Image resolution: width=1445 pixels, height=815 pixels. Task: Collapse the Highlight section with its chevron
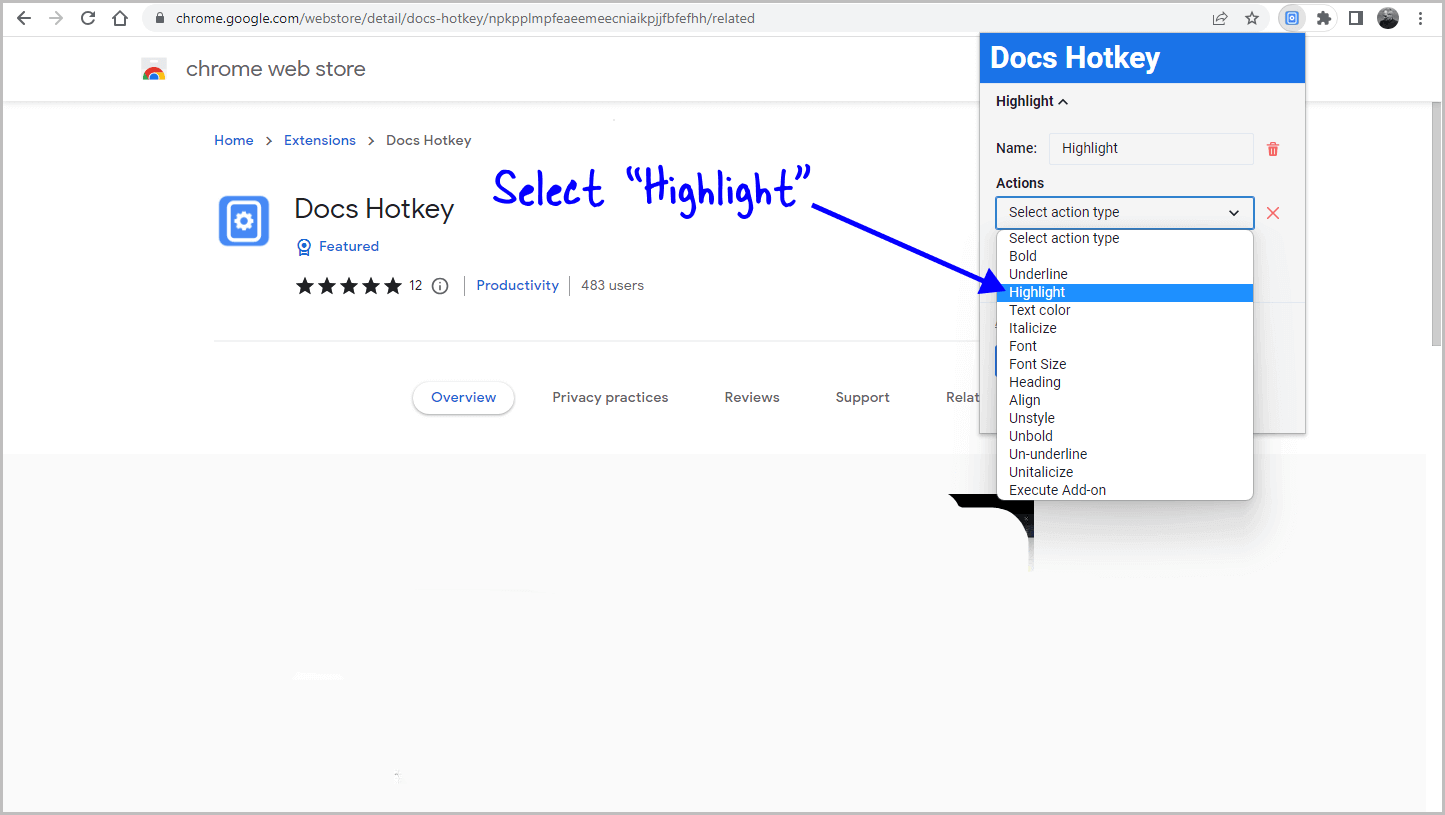(1063, 101)
